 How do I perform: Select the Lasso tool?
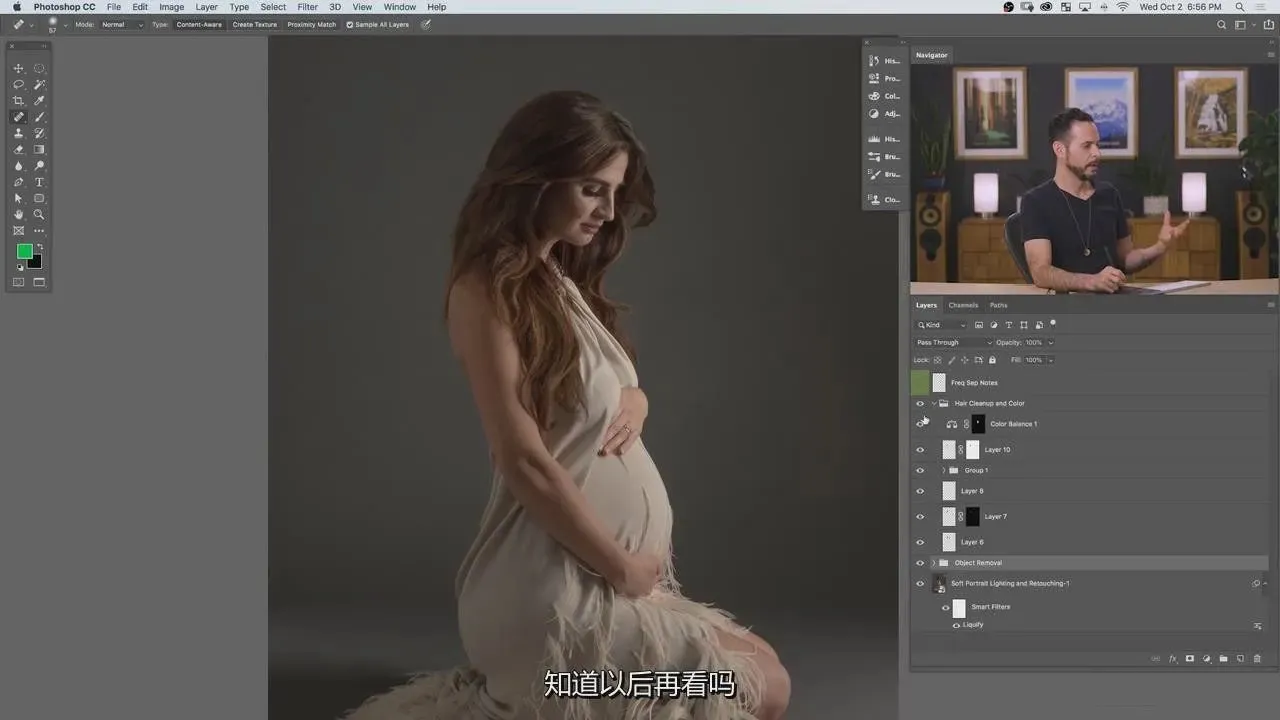pyautogui.click(x=18, y=85)
